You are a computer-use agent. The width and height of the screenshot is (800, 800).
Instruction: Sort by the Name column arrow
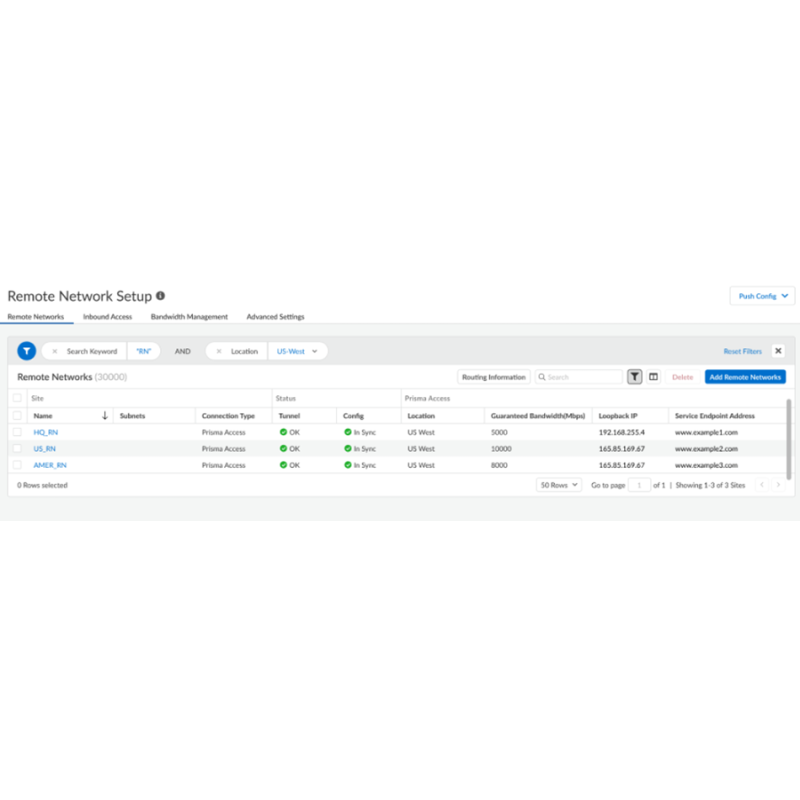point(105,416)
